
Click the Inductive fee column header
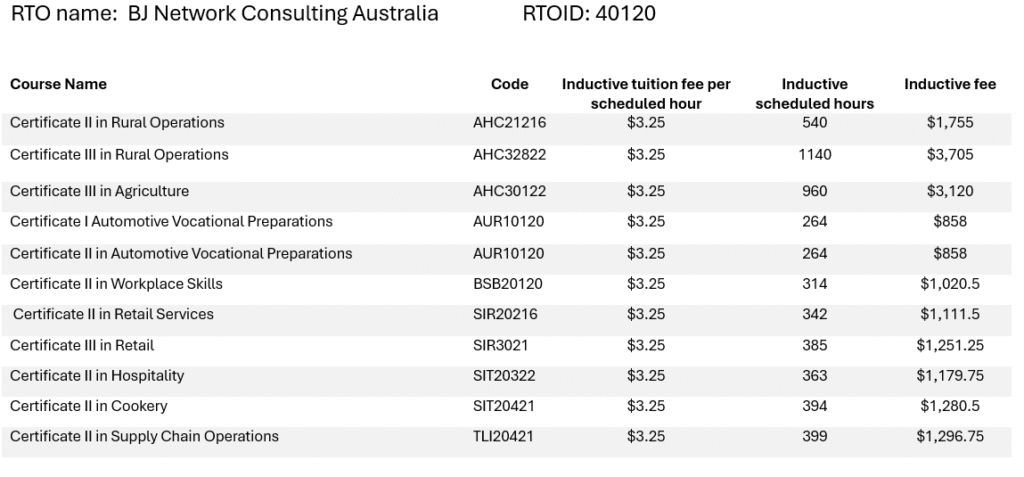click(x=950, y=84)
